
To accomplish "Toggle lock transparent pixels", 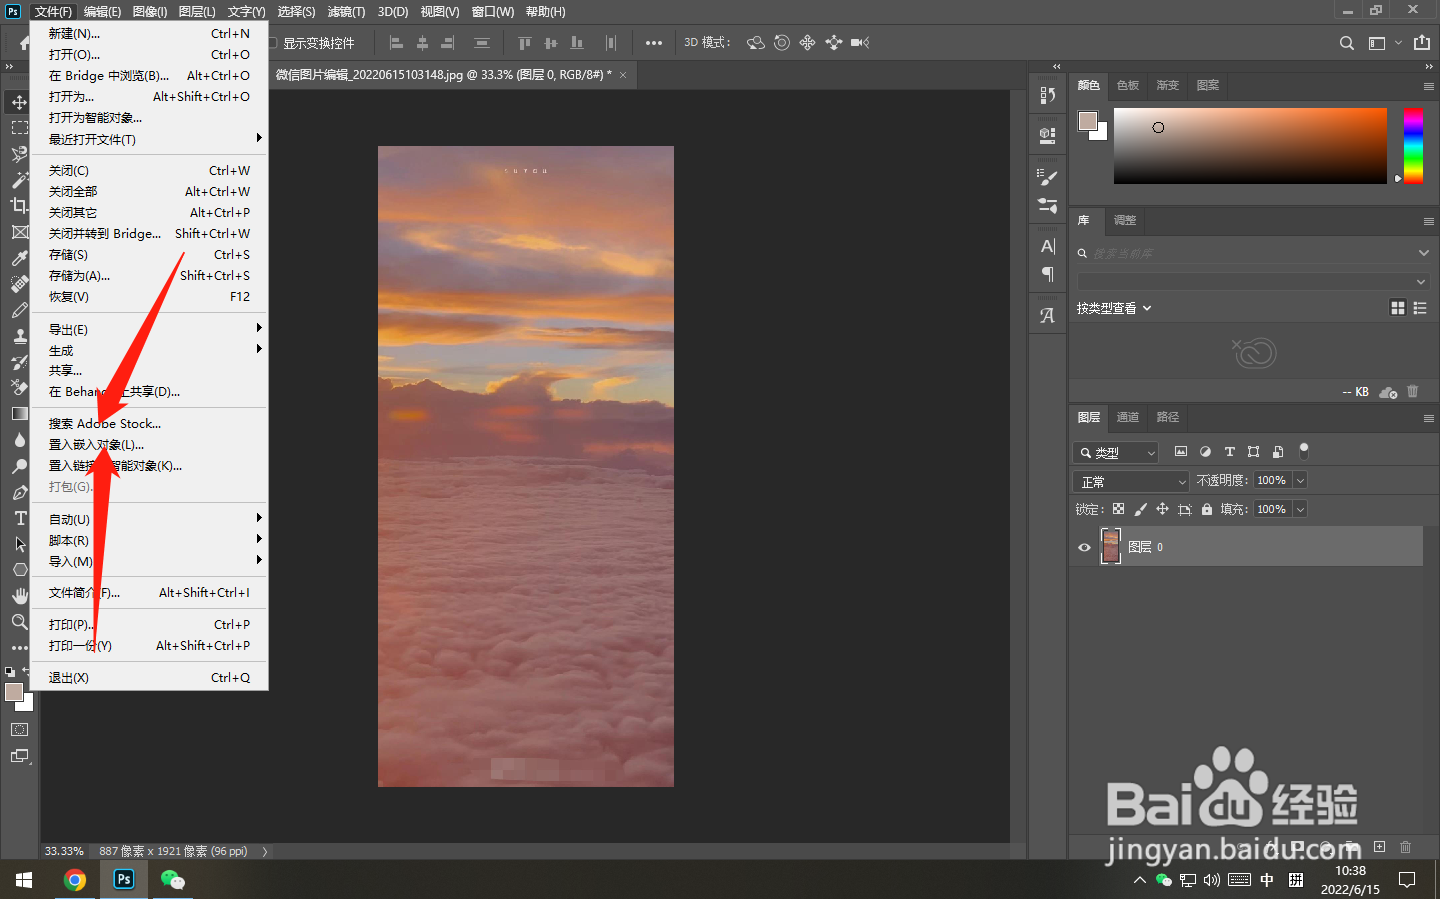I will 1118,509.
